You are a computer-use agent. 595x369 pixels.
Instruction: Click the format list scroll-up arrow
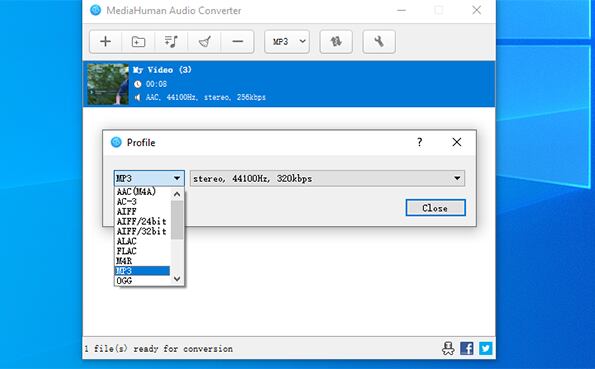coord(177,194)
